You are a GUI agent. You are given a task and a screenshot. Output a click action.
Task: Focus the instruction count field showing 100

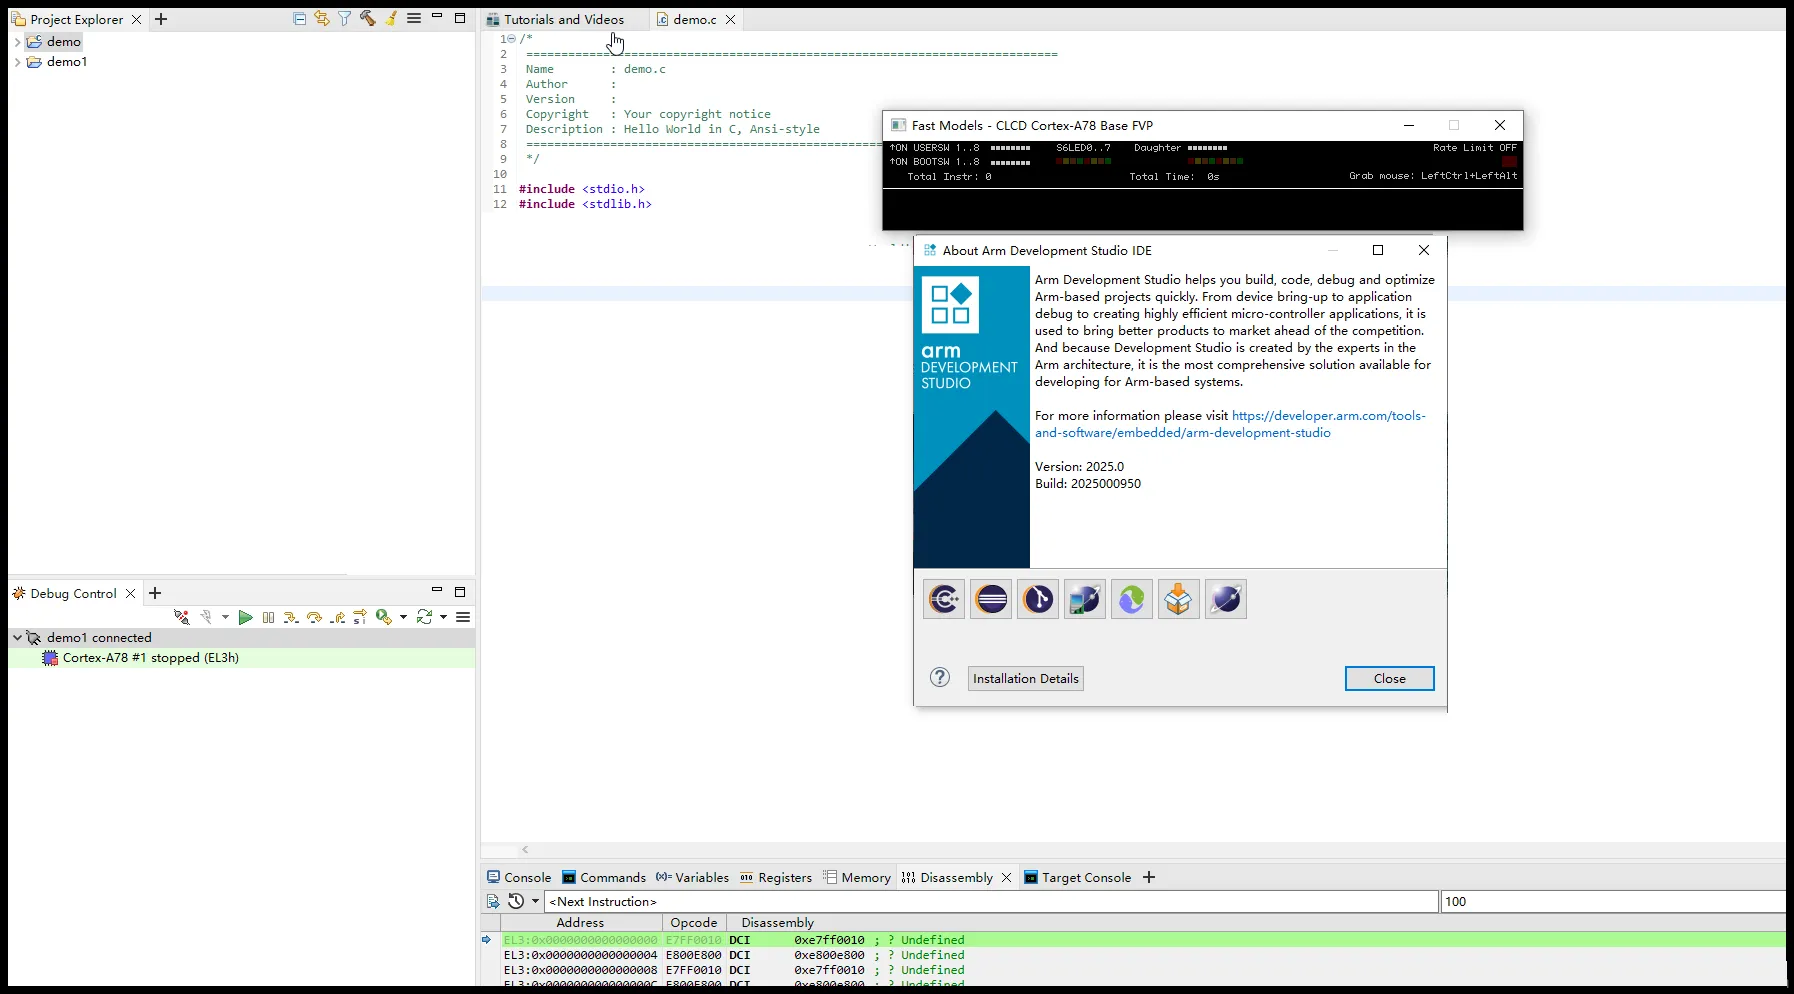click(1613, 901)
